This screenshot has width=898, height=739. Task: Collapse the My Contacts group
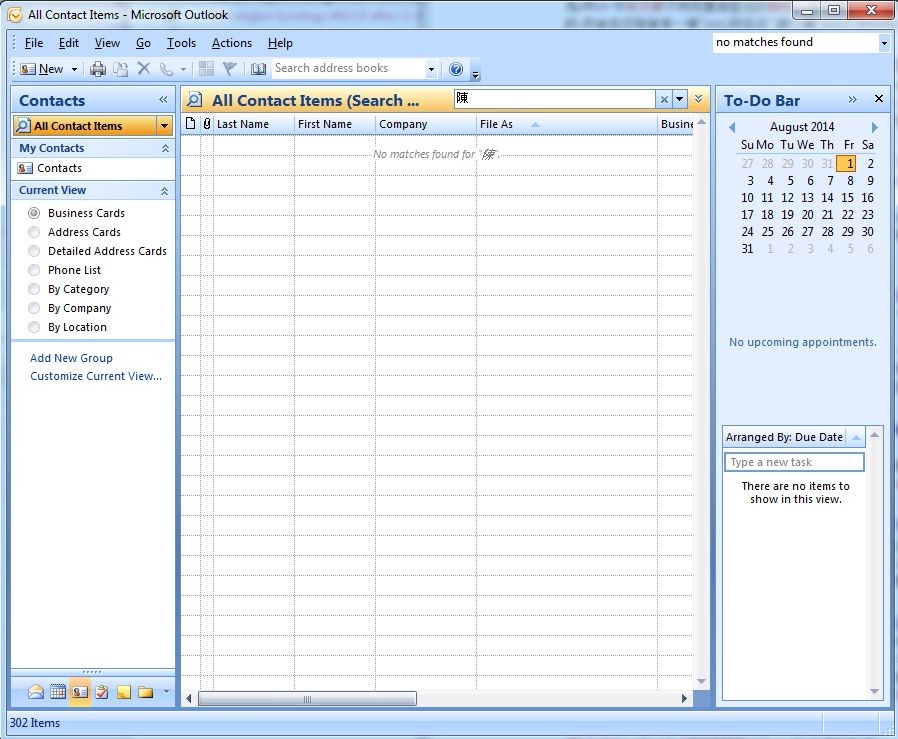(x=165, y=148)
